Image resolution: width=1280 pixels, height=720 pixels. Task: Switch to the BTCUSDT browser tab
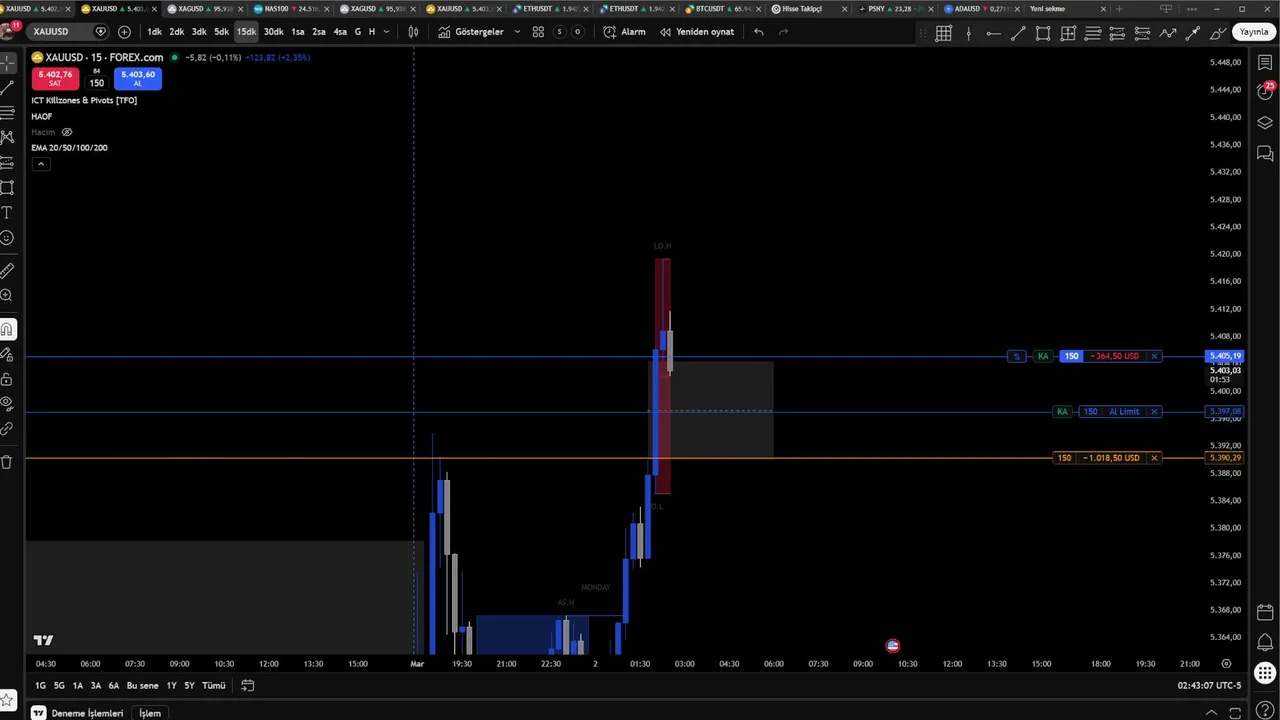[720, 9]
